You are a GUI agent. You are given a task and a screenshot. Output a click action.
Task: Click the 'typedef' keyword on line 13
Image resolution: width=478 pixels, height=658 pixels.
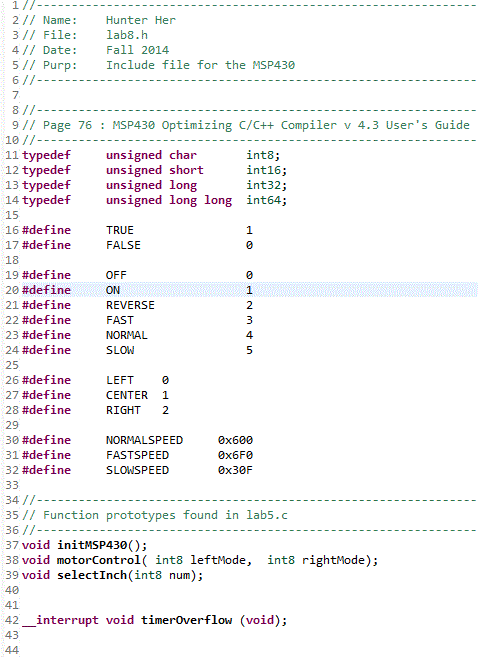tap(46, 185)
